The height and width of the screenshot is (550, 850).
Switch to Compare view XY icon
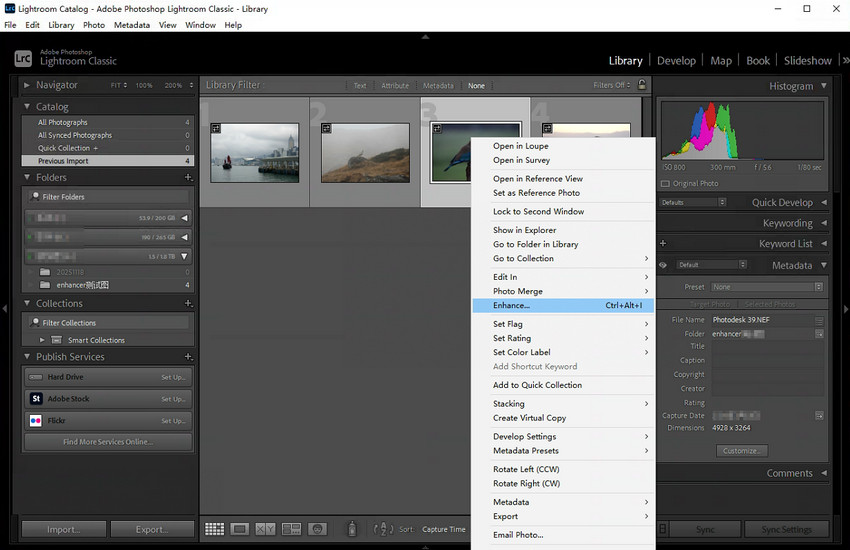(265, 529)
